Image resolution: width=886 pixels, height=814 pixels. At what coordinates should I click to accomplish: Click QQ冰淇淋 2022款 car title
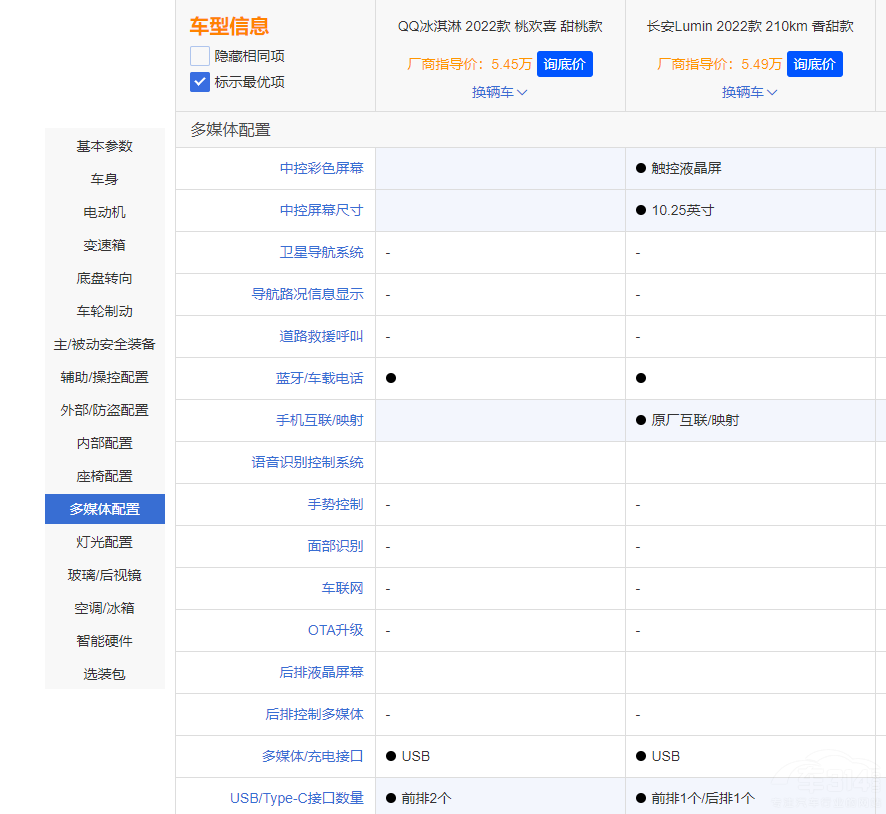pos(500,27)
